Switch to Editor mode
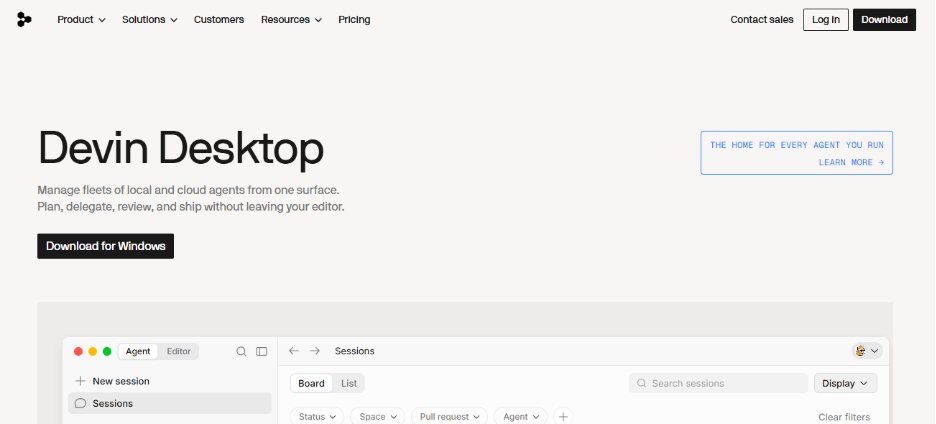This screenshot has height=424, width=936. 178,351
